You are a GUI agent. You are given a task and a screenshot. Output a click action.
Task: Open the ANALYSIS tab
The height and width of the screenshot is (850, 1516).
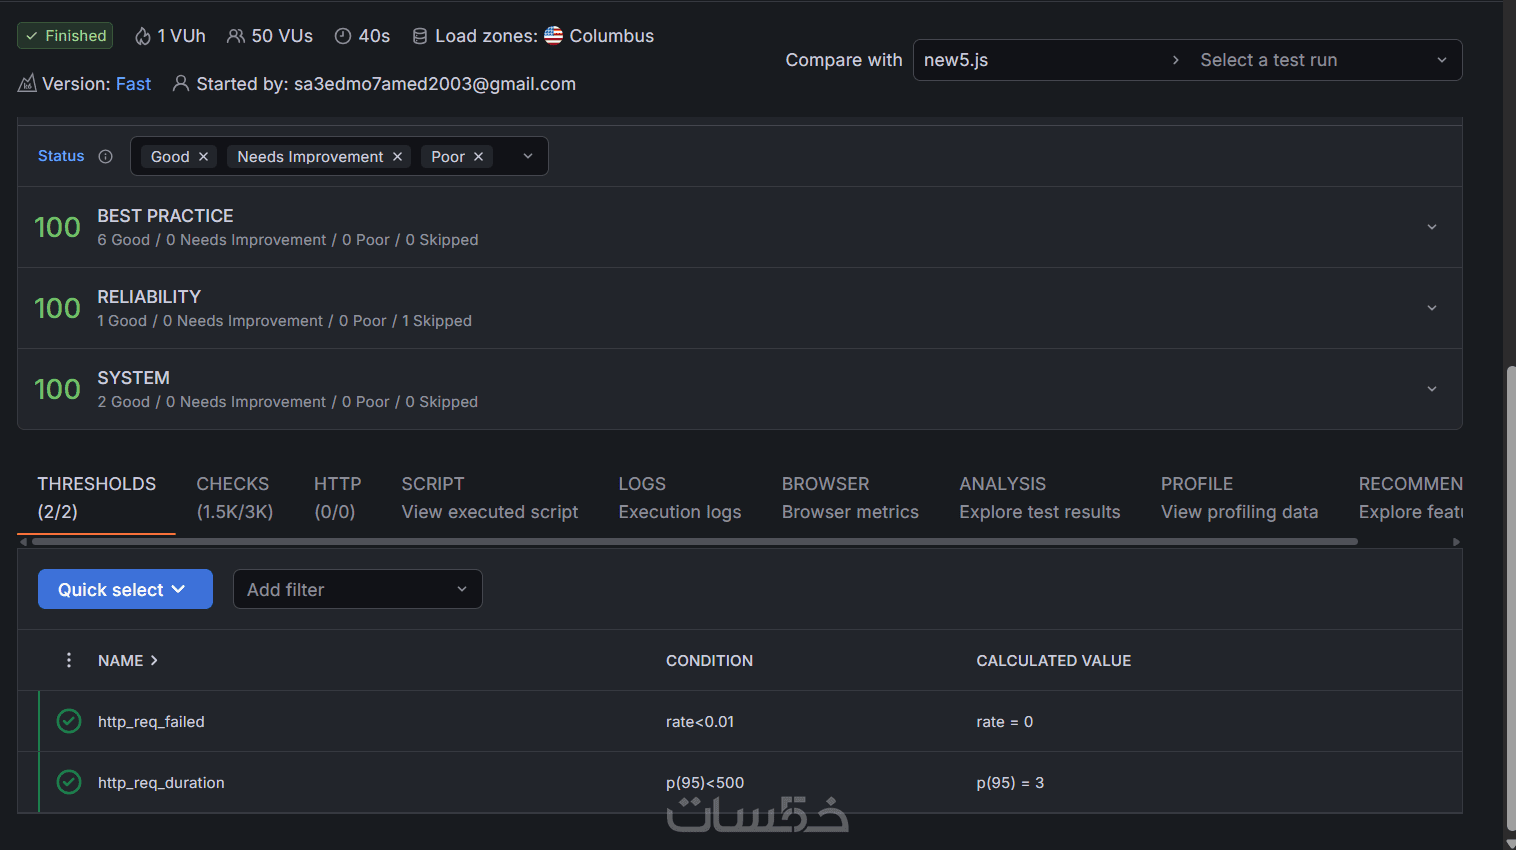coord(1040,497)
